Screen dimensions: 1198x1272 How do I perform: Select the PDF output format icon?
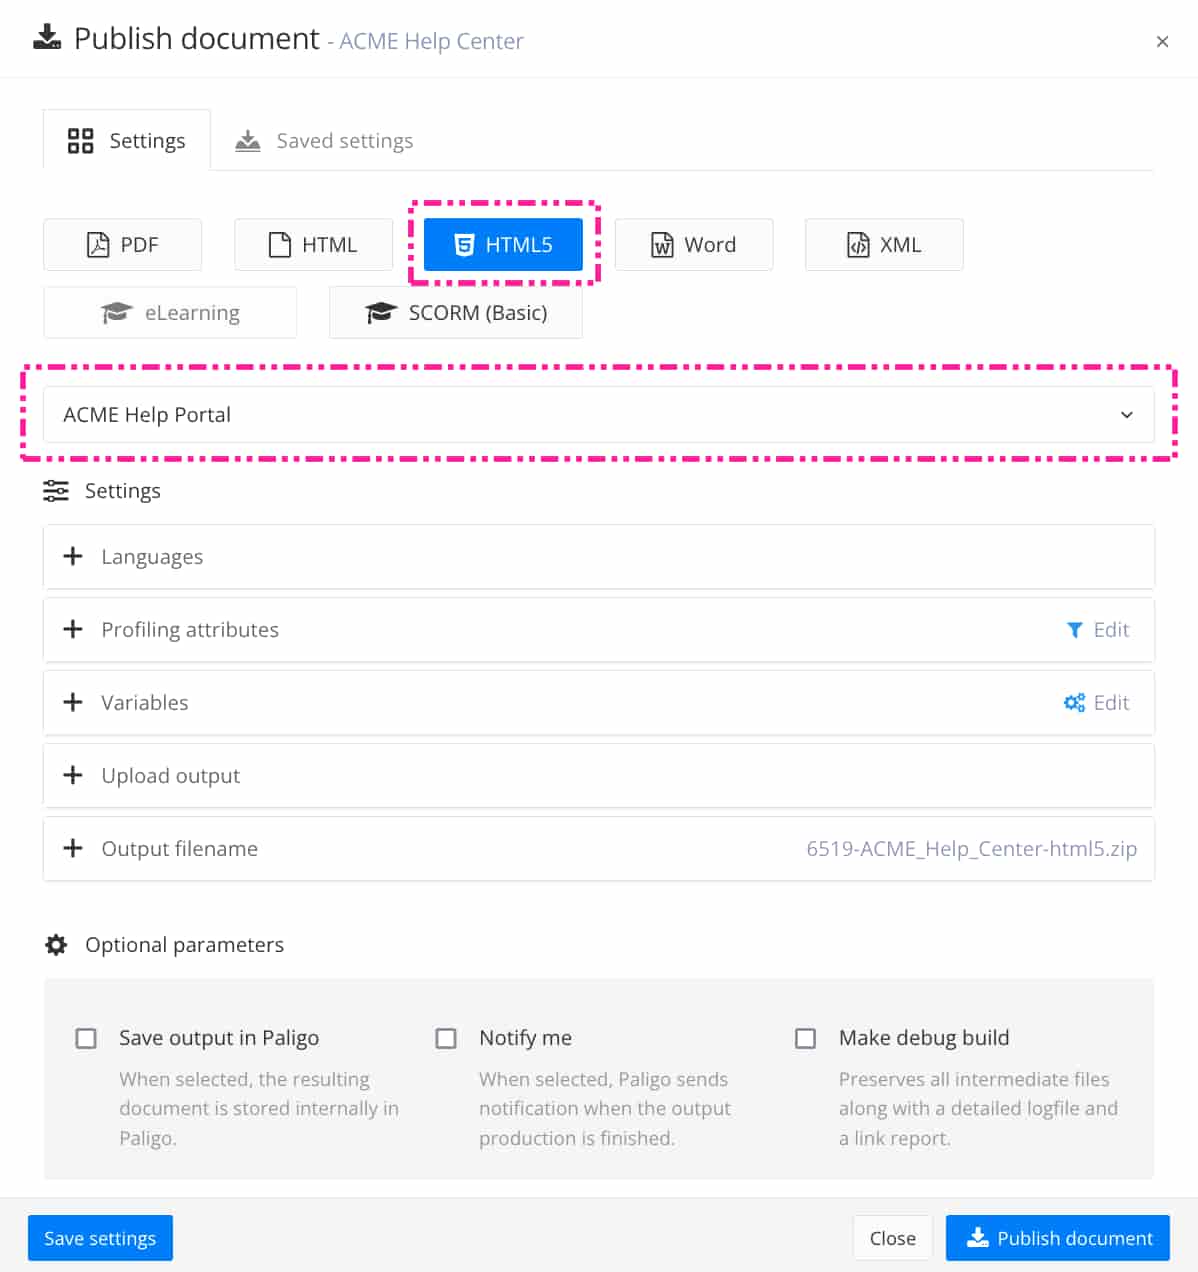tap(97, 244)
